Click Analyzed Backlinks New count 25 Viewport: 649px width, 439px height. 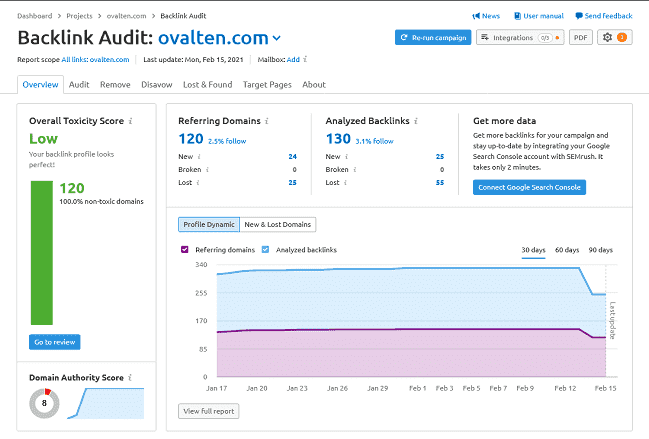(x=440, y=156)
